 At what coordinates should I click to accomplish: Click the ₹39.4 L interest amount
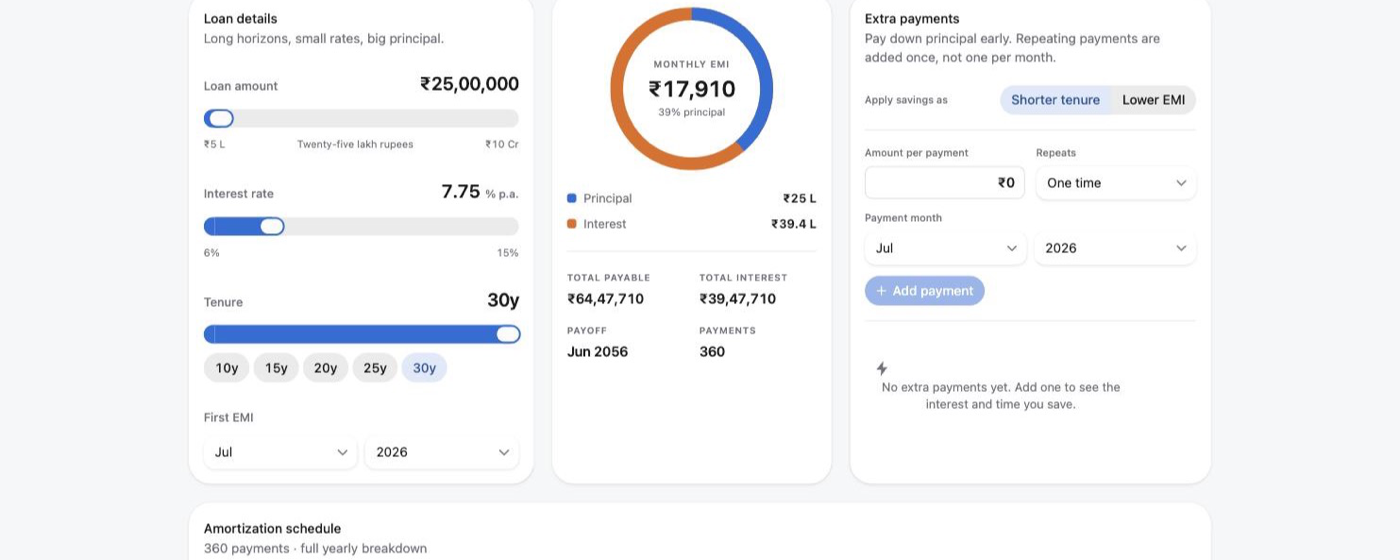point(793,224)
